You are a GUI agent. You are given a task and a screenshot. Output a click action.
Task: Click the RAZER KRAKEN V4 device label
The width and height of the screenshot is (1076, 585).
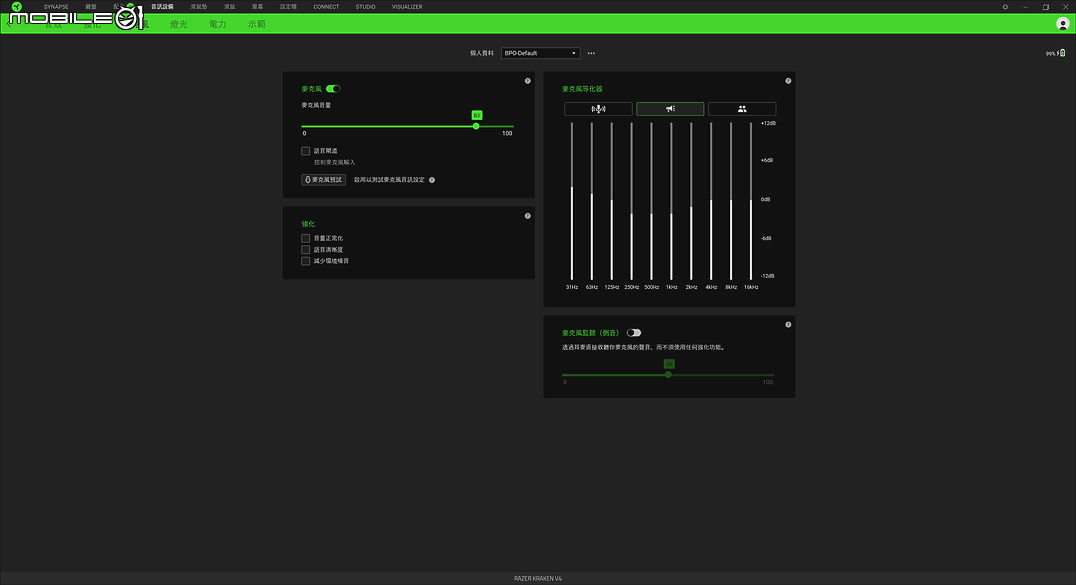coord(537,578)
